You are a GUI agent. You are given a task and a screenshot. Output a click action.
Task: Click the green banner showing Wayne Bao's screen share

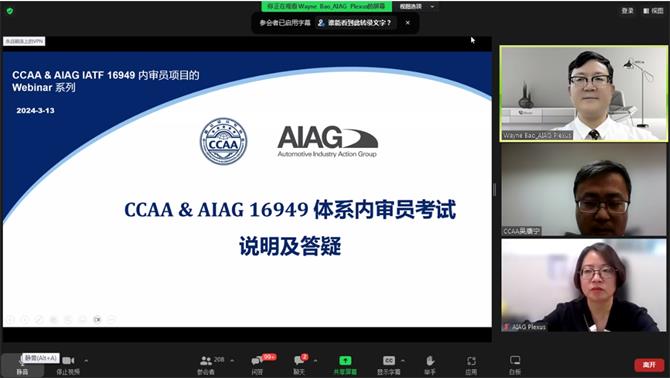pyautogui.click(x=327, y=6)
